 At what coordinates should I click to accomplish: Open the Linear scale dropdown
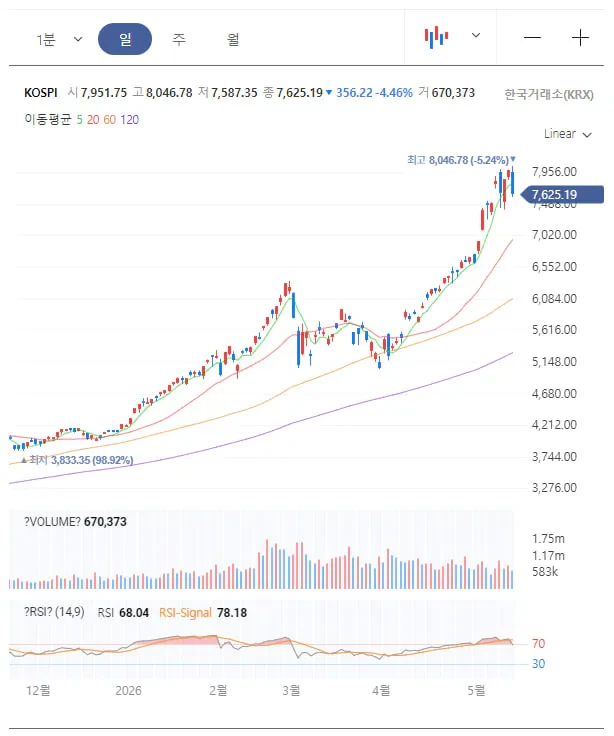[x=567, y=134]
